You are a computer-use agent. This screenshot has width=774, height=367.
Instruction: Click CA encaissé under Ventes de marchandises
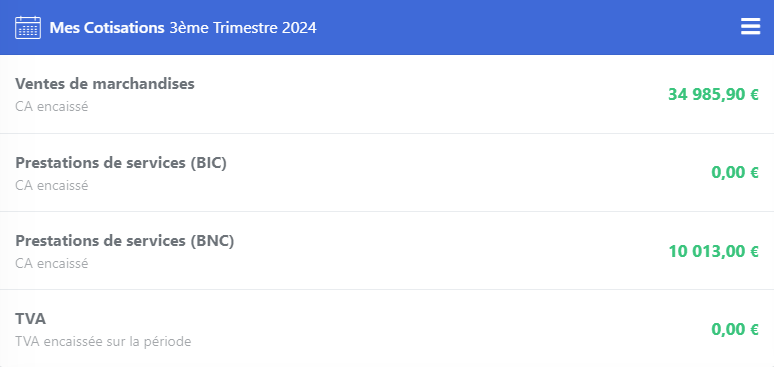tap(52, 106)
